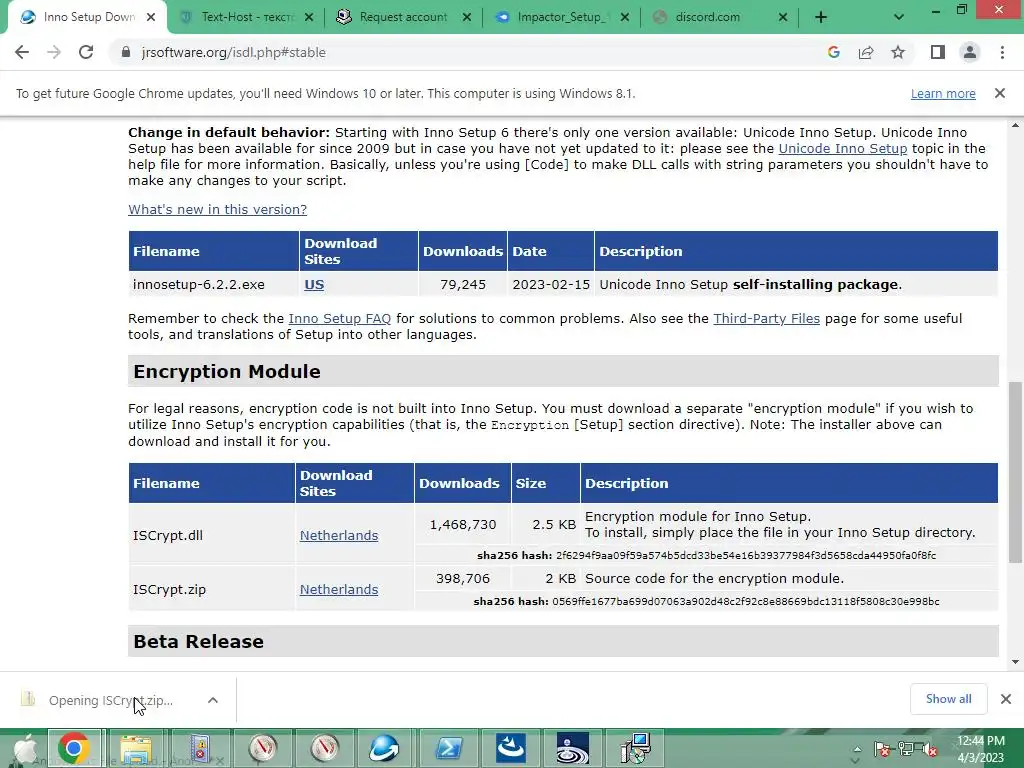This screenshot has height=768, width=1024.
Task: Close the Request account tab
Action: point(467,17)
